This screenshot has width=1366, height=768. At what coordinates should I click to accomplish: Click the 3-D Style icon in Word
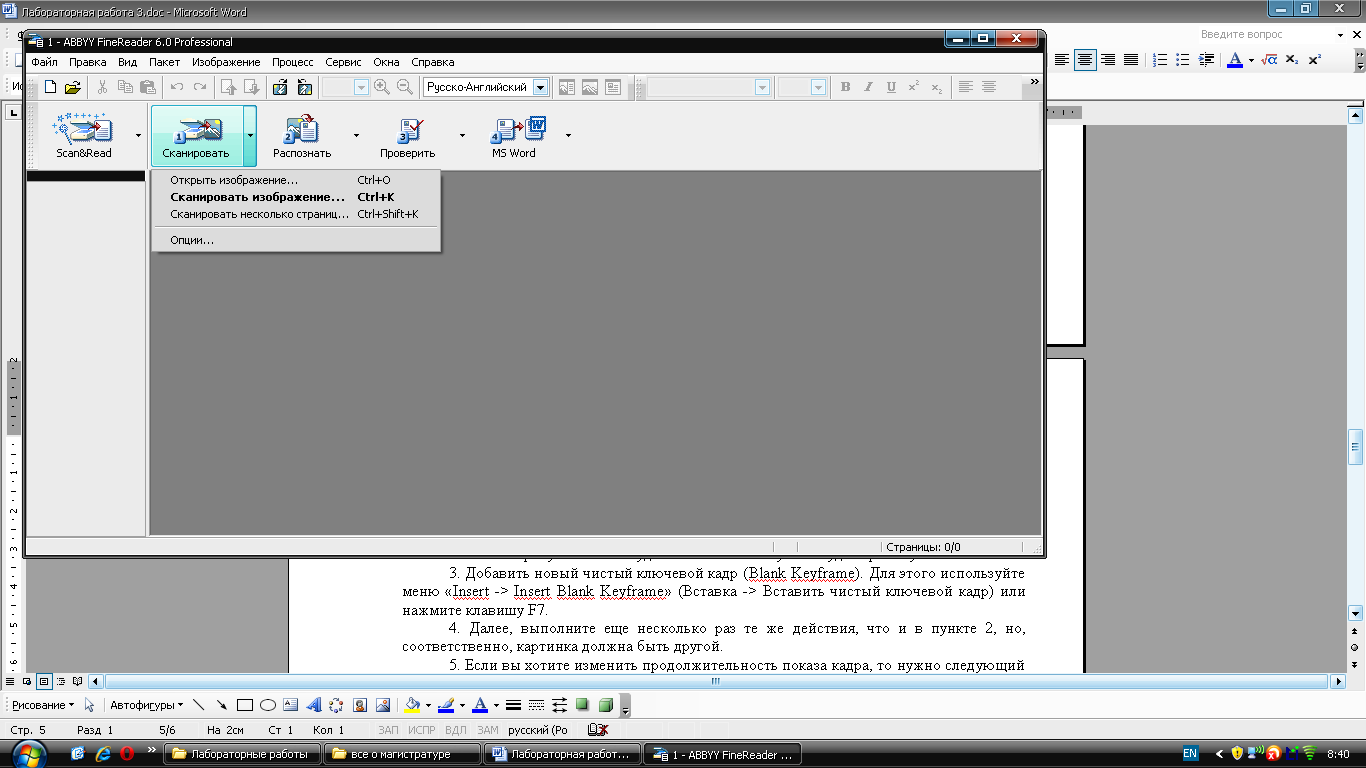605,705
